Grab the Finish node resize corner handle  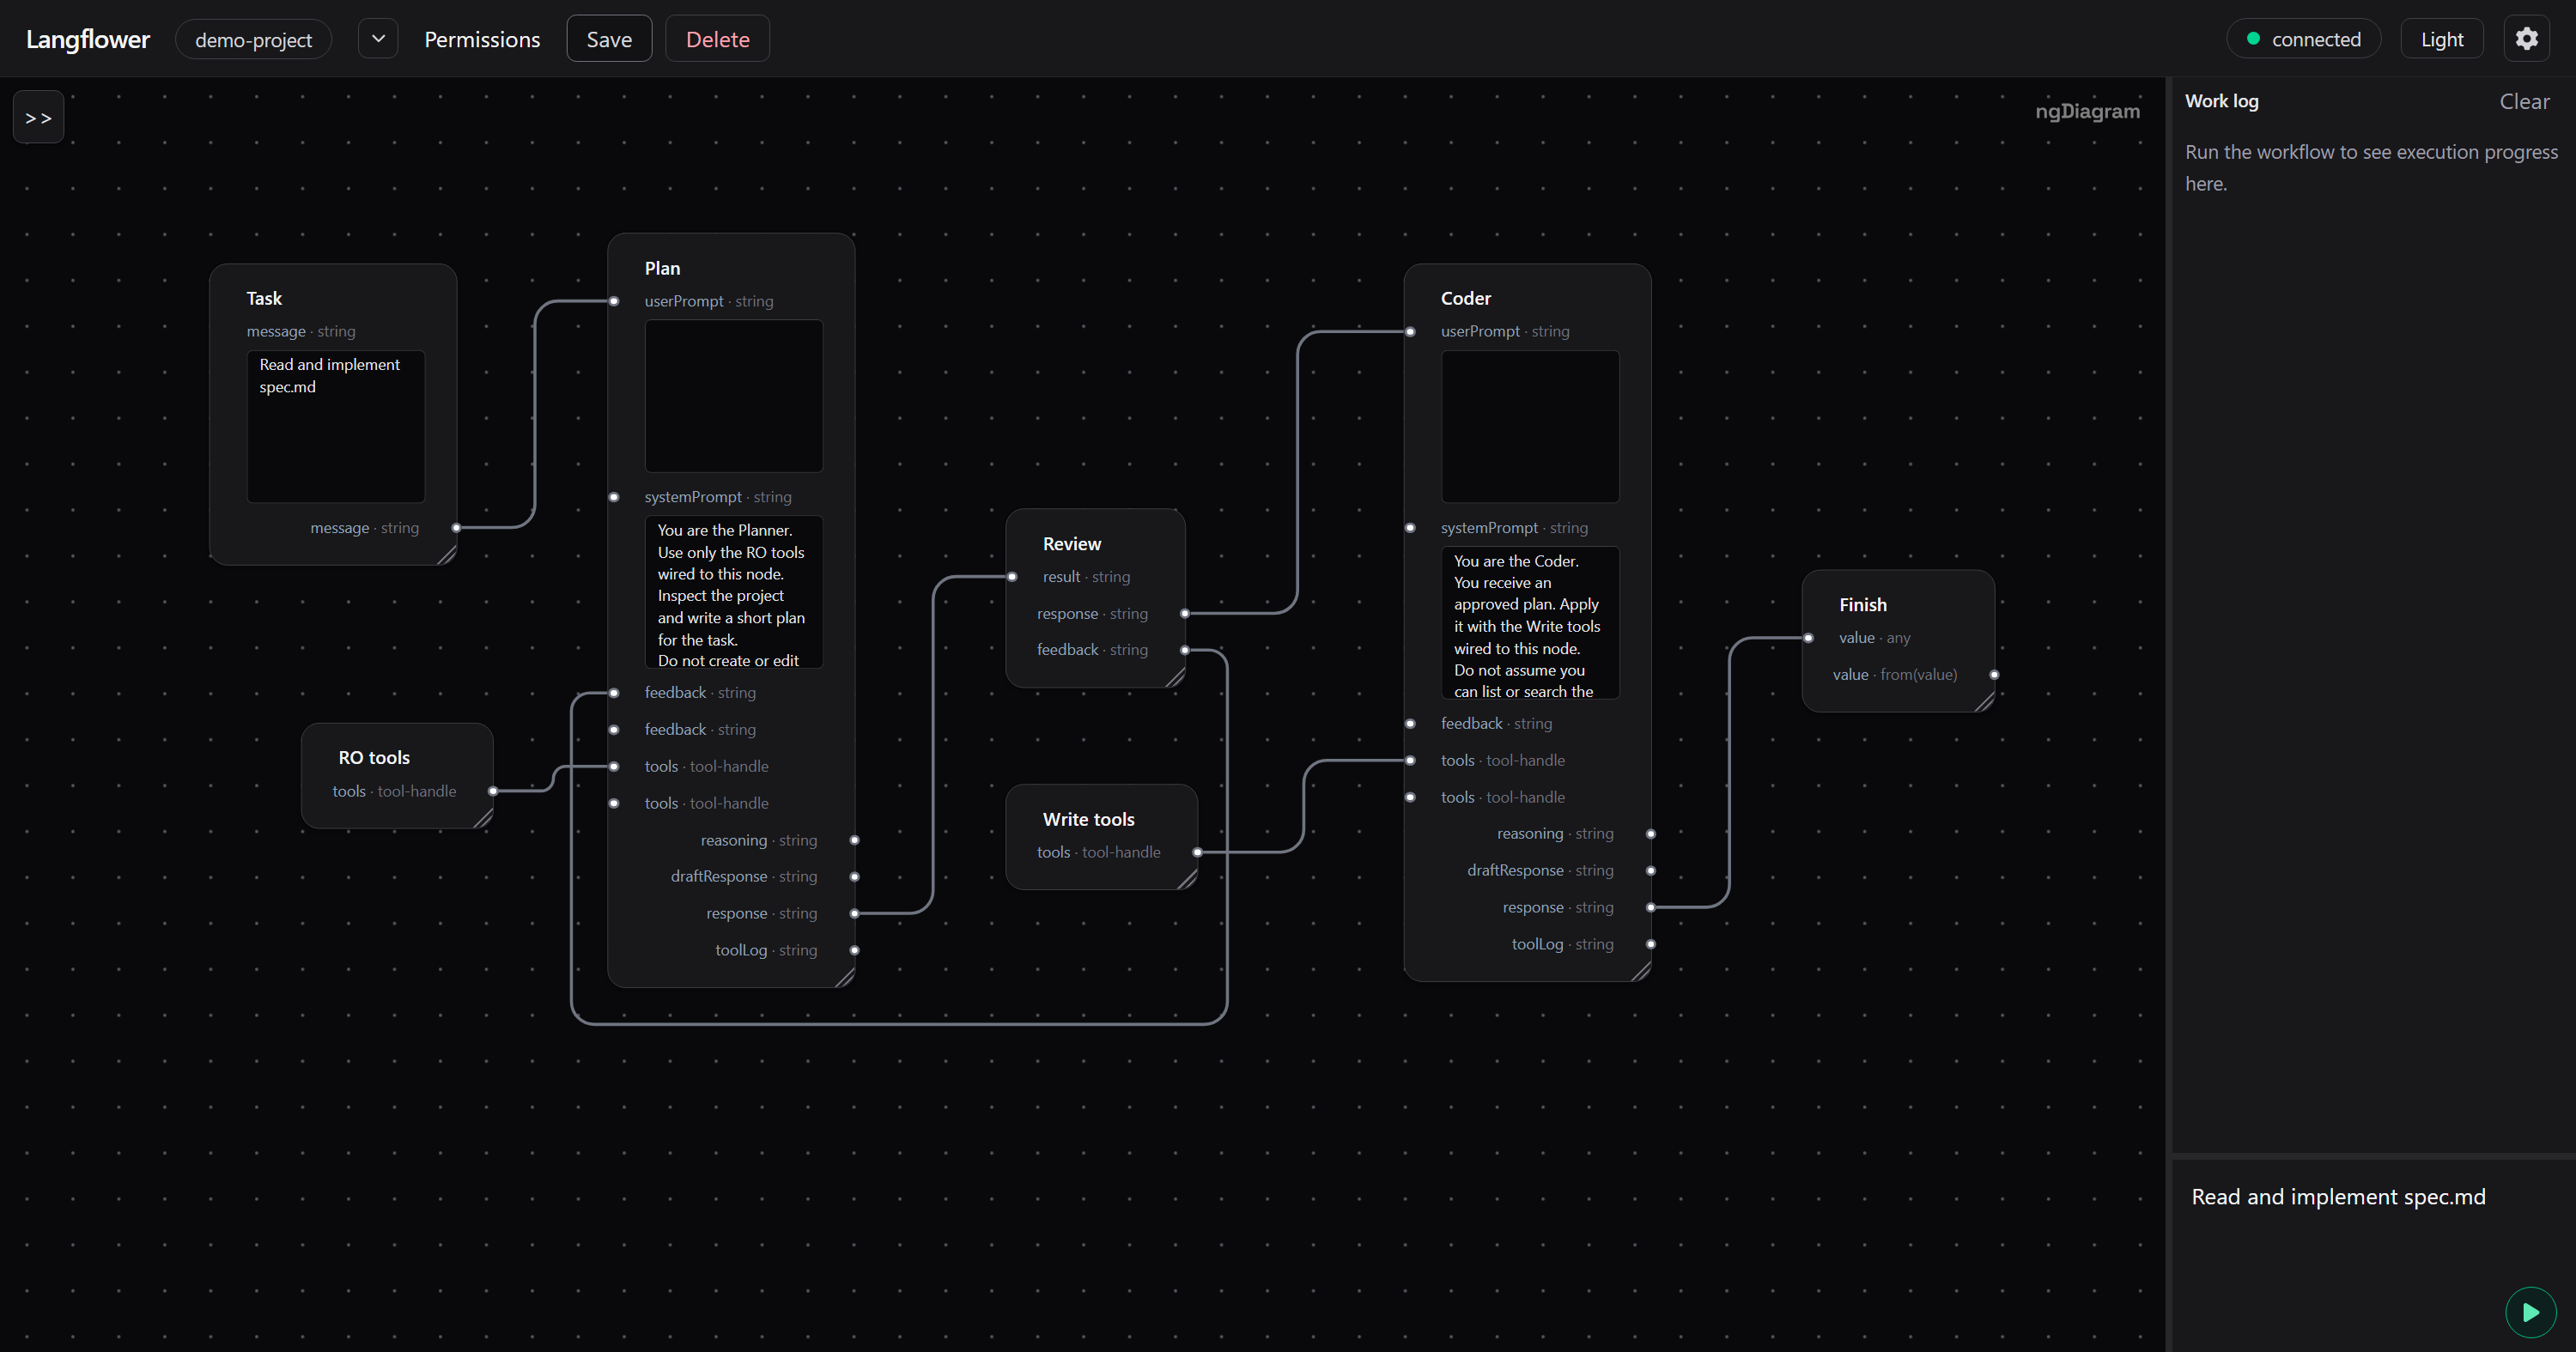point(1985,702)
